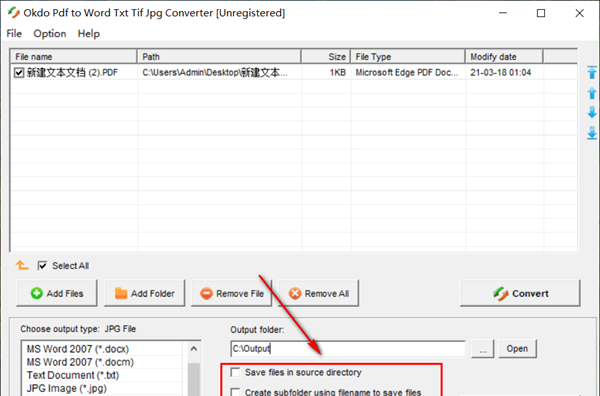
Task: Sort by Path column header
Action: [x=219, y=57]
